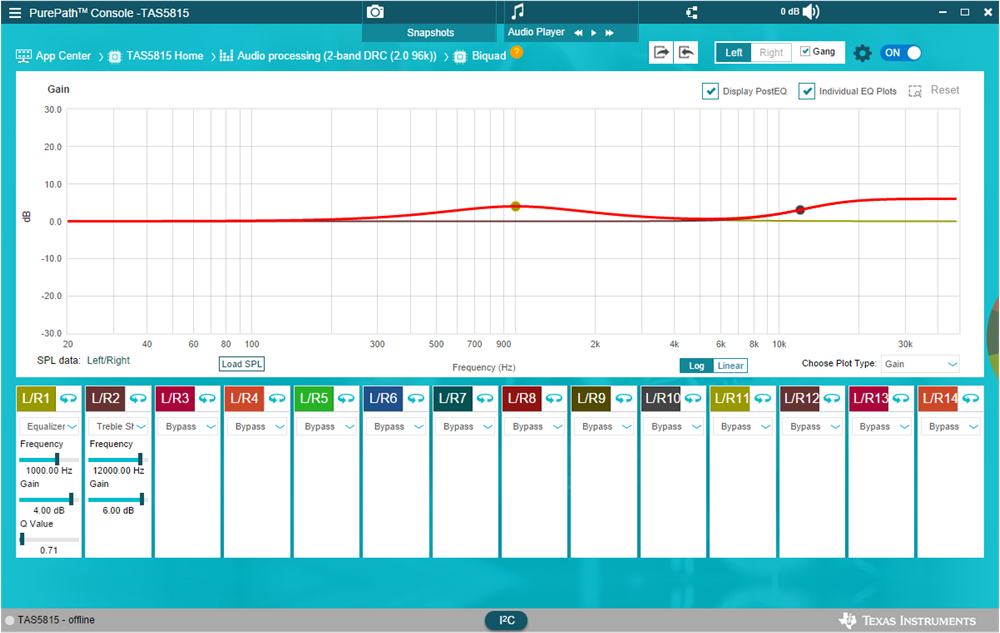Click the import arrow icon
This screenshot has width=1000, height=633.
click(x=686, y=53)
